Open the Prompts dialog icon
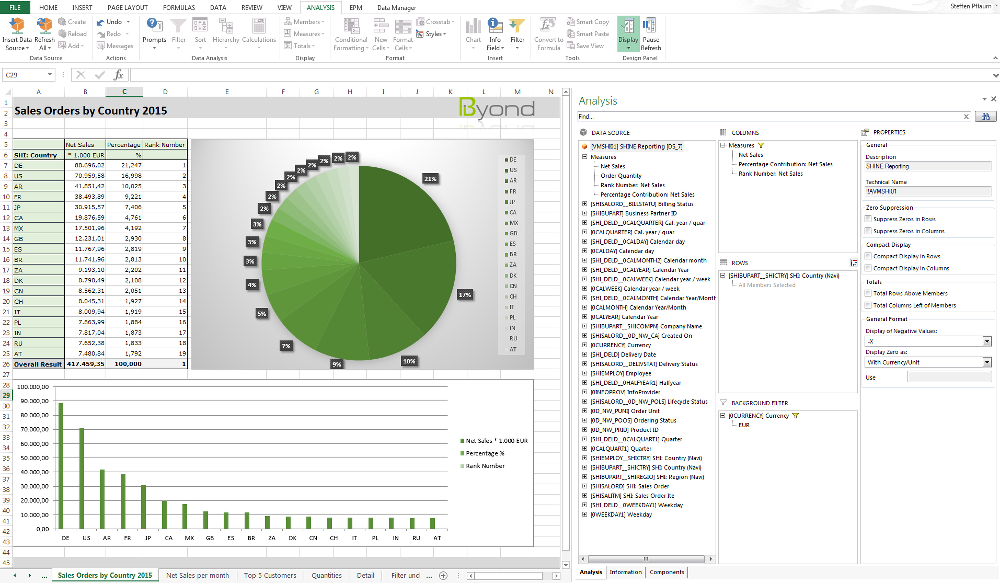 [154, 26]
